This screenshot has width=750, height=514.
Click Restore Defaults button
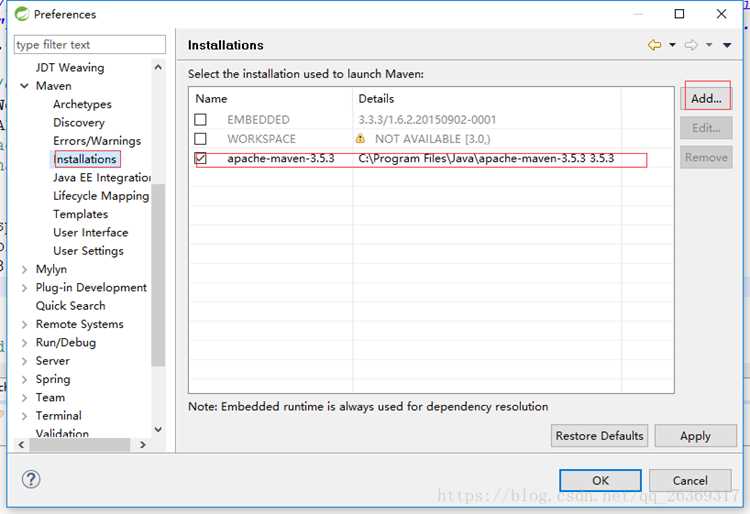click(599, 436)
